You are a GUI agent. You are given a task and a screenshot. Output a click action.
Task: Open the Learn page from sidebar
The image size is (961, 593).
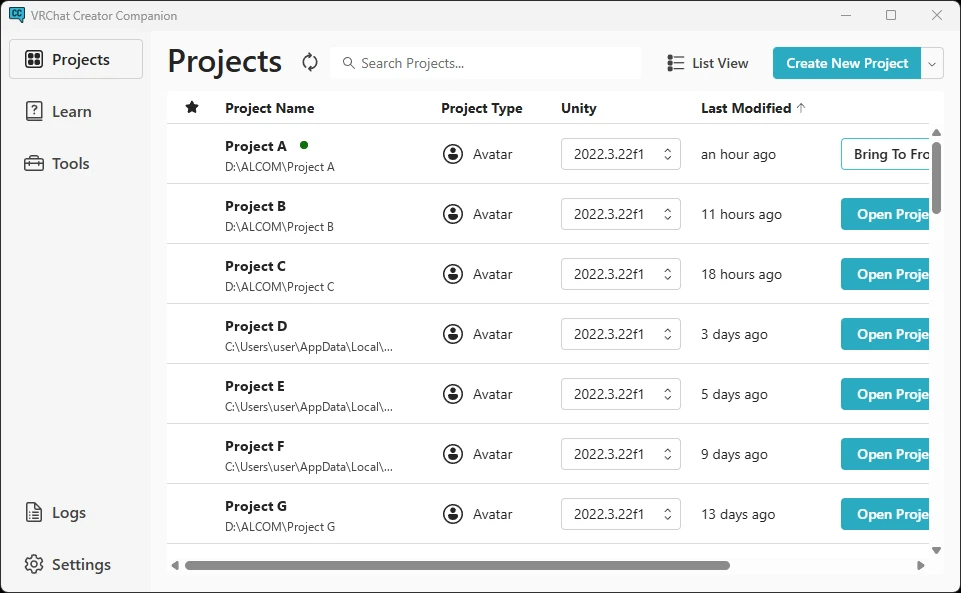[76, 111]
